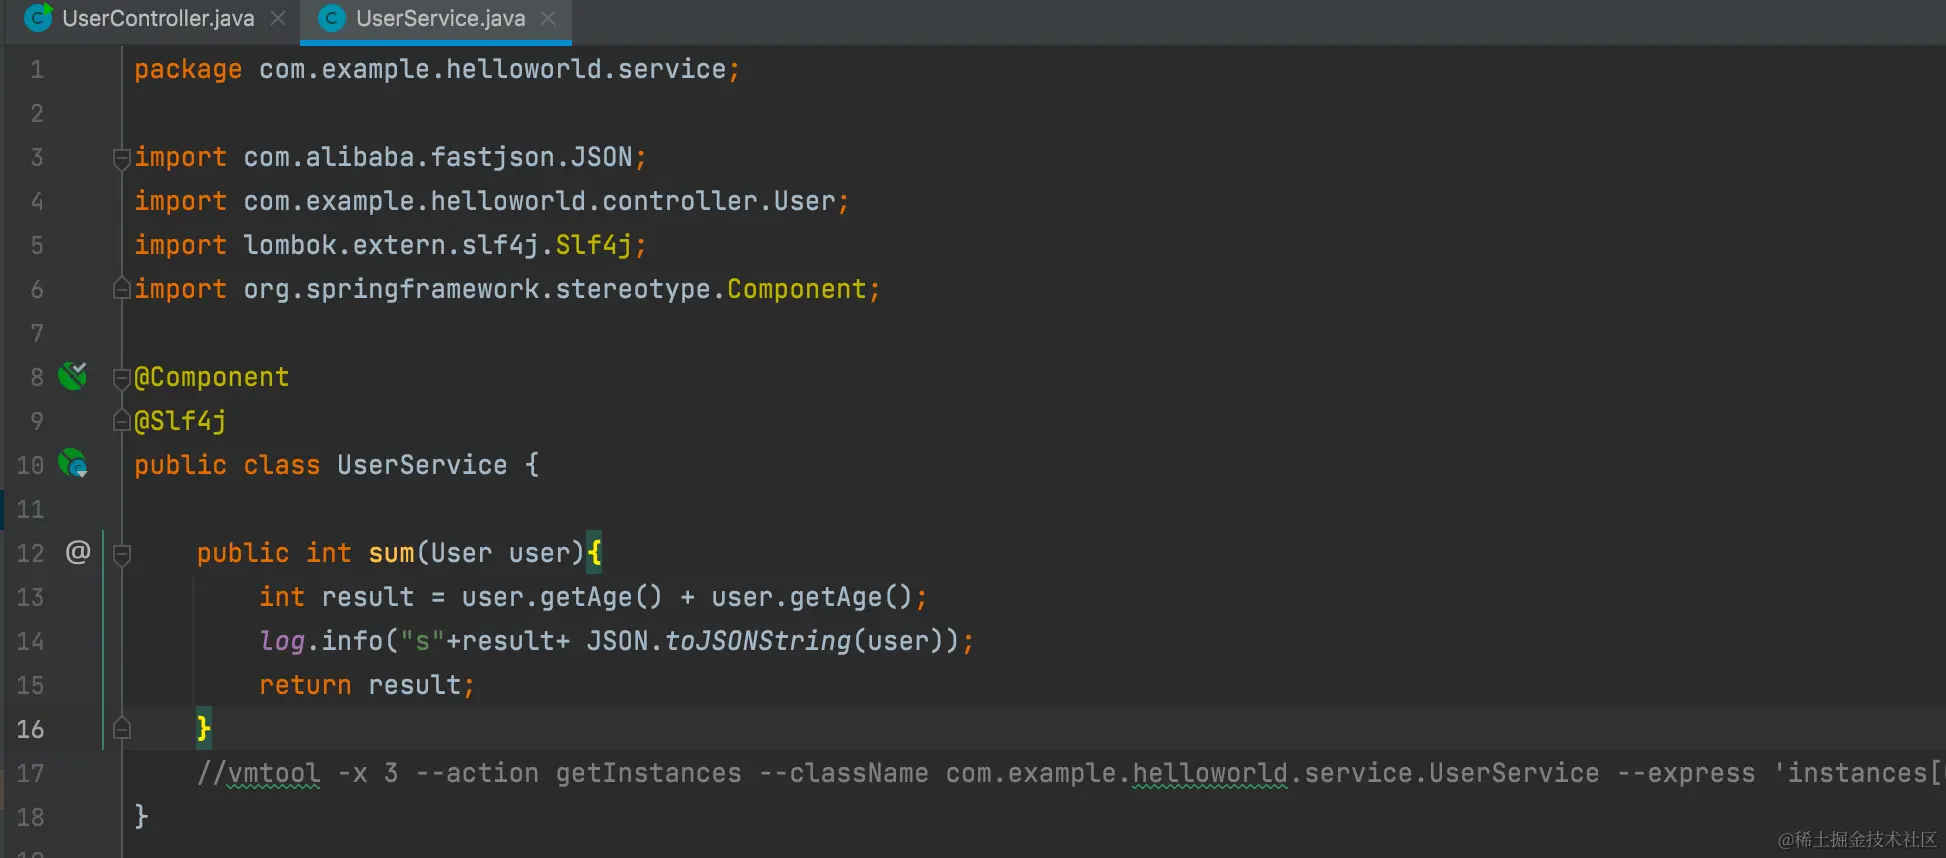Close the UserService.java tab
Viewport: 1946px width, 858px height.
point(548,18)
